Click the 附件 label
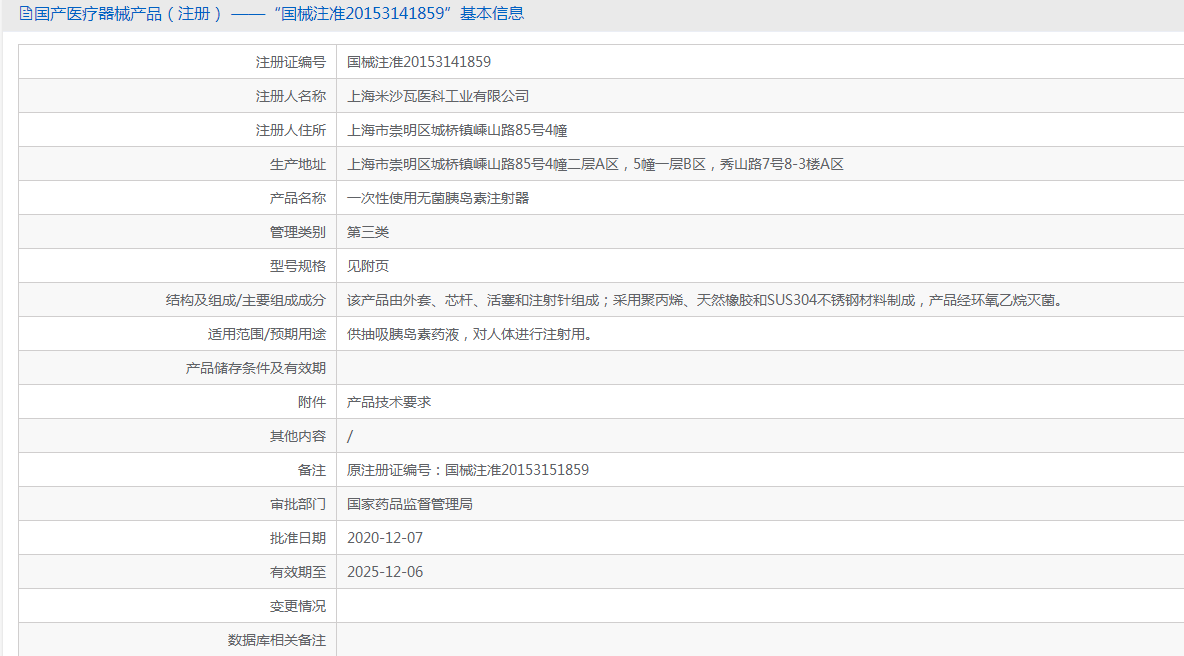This screenshot has height=656, width=1184. 312,402
